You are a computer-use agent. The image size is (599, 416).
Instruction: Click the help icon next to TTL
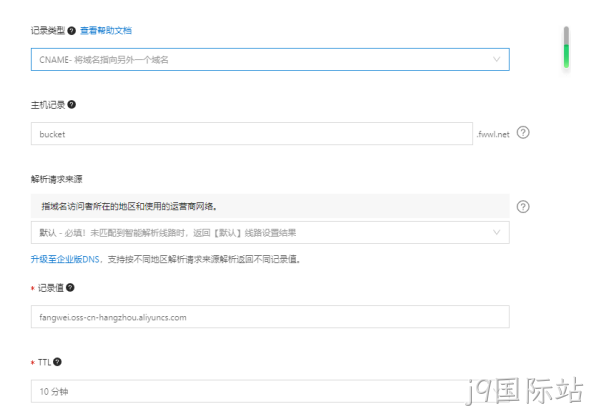pos(57,362)
